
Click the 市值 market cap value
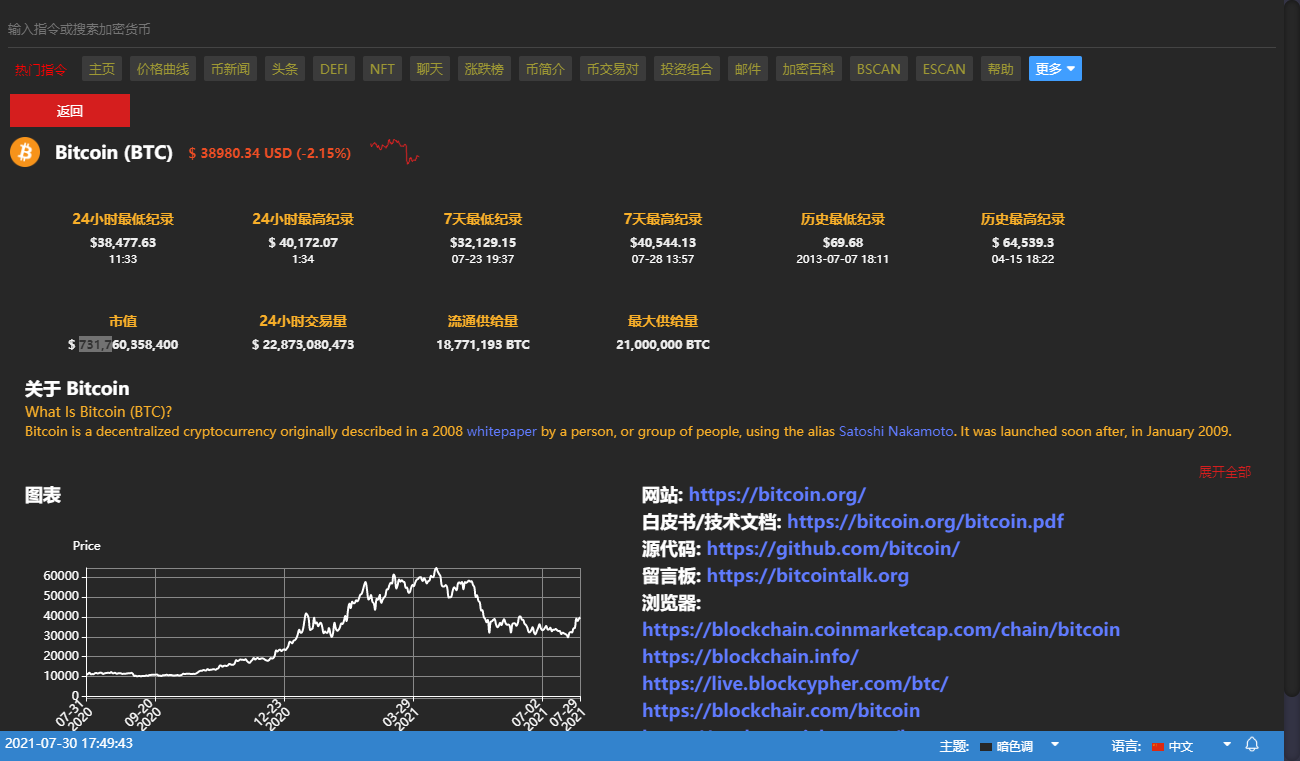point(123,344)
